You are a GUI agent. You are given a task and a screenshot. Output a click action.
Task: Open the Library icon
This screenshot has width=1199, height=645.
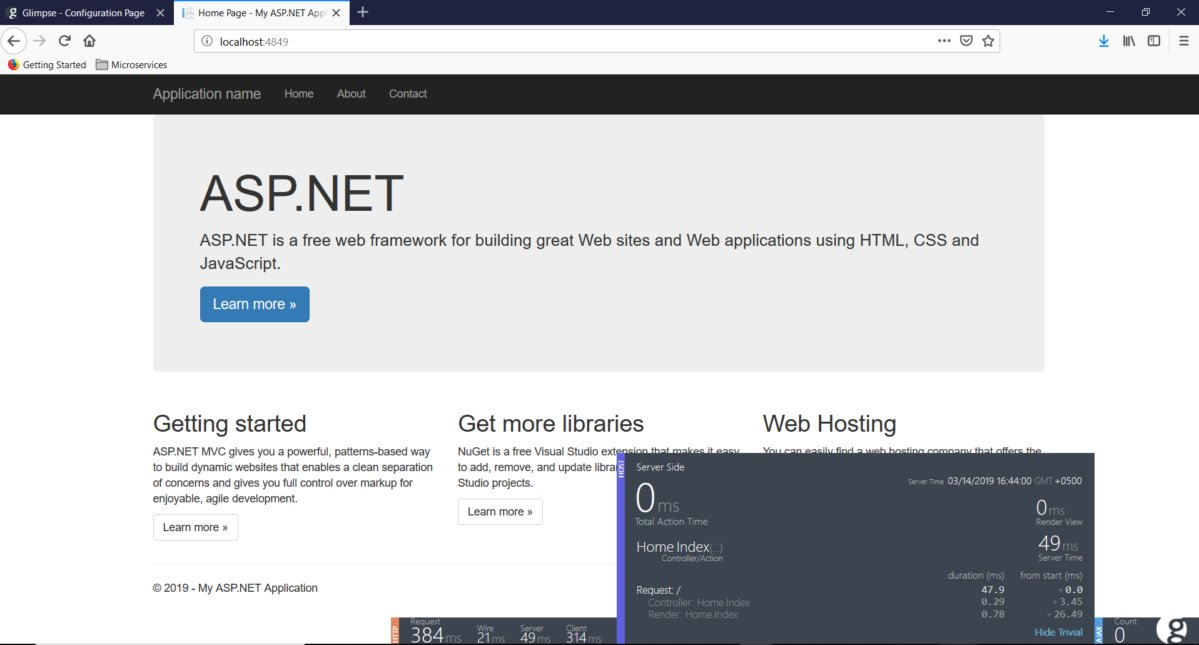point(1129,41)
